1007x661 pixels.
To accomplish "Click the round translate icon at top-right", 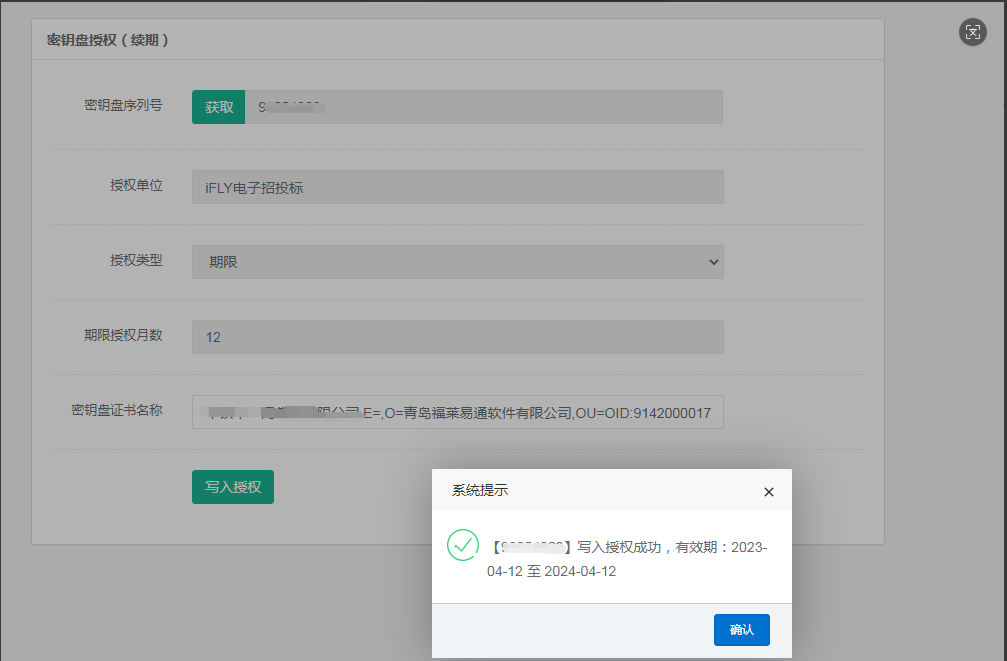I will [972, 32].
